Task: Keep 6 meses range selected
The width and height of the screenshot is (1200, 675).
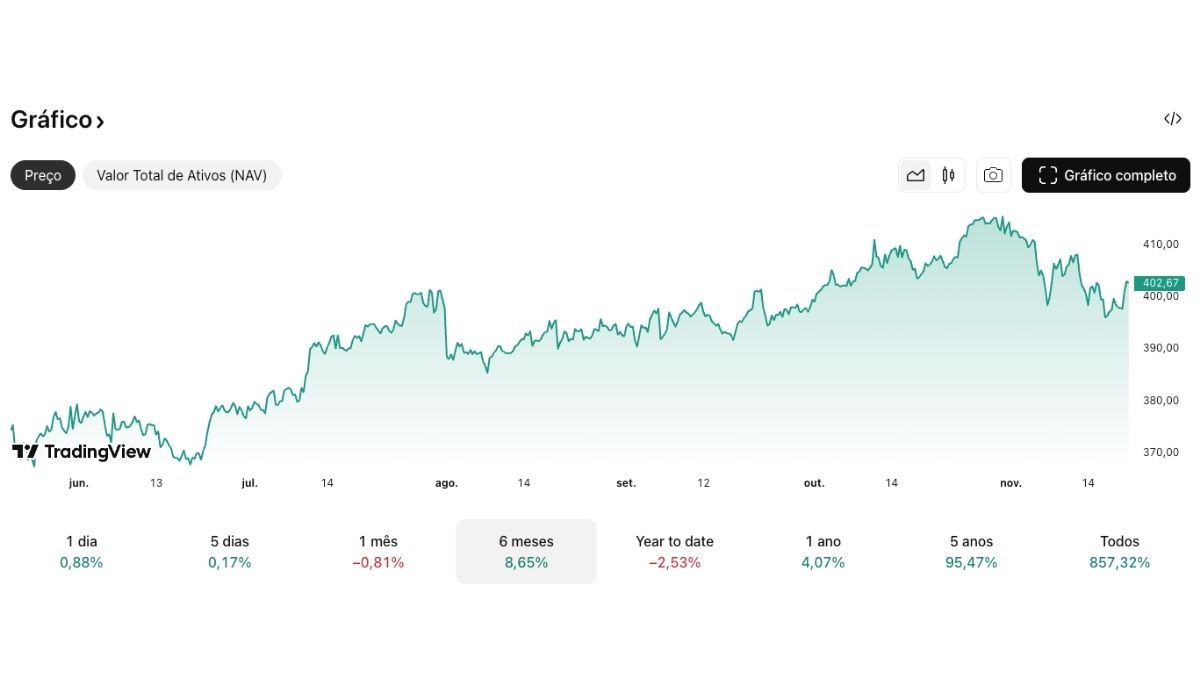Action: pyautogui.click(x=526, y=551)
